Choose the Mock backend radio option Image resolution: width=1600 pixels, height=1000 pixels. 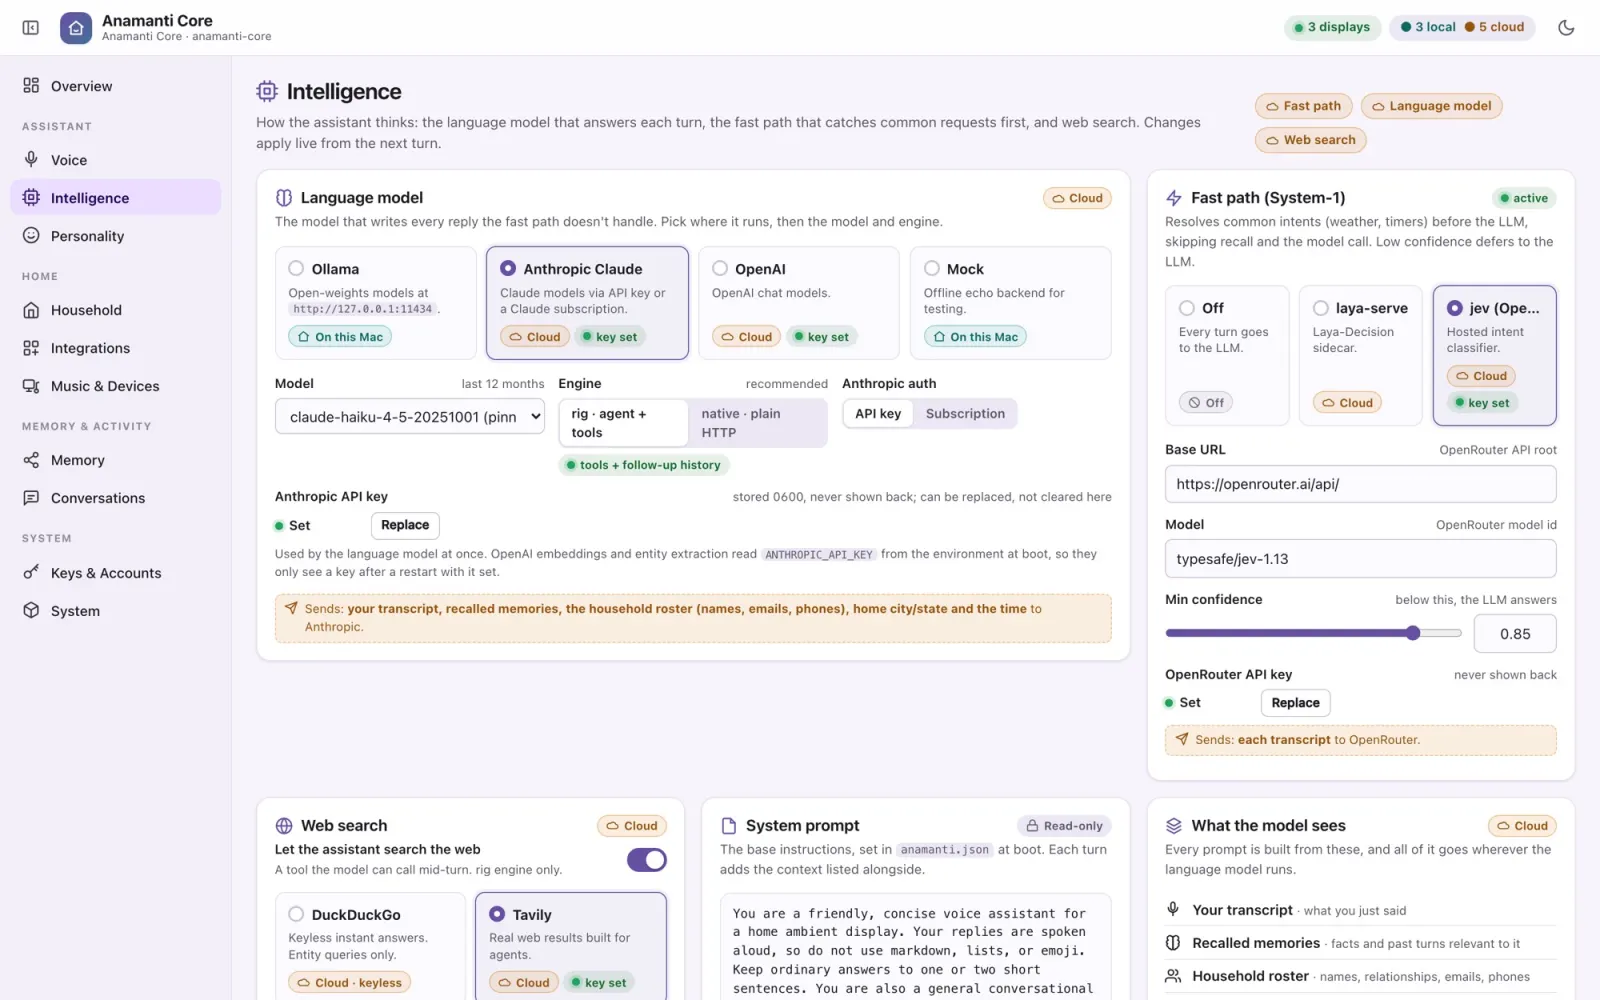click(x=1011, y=303)
